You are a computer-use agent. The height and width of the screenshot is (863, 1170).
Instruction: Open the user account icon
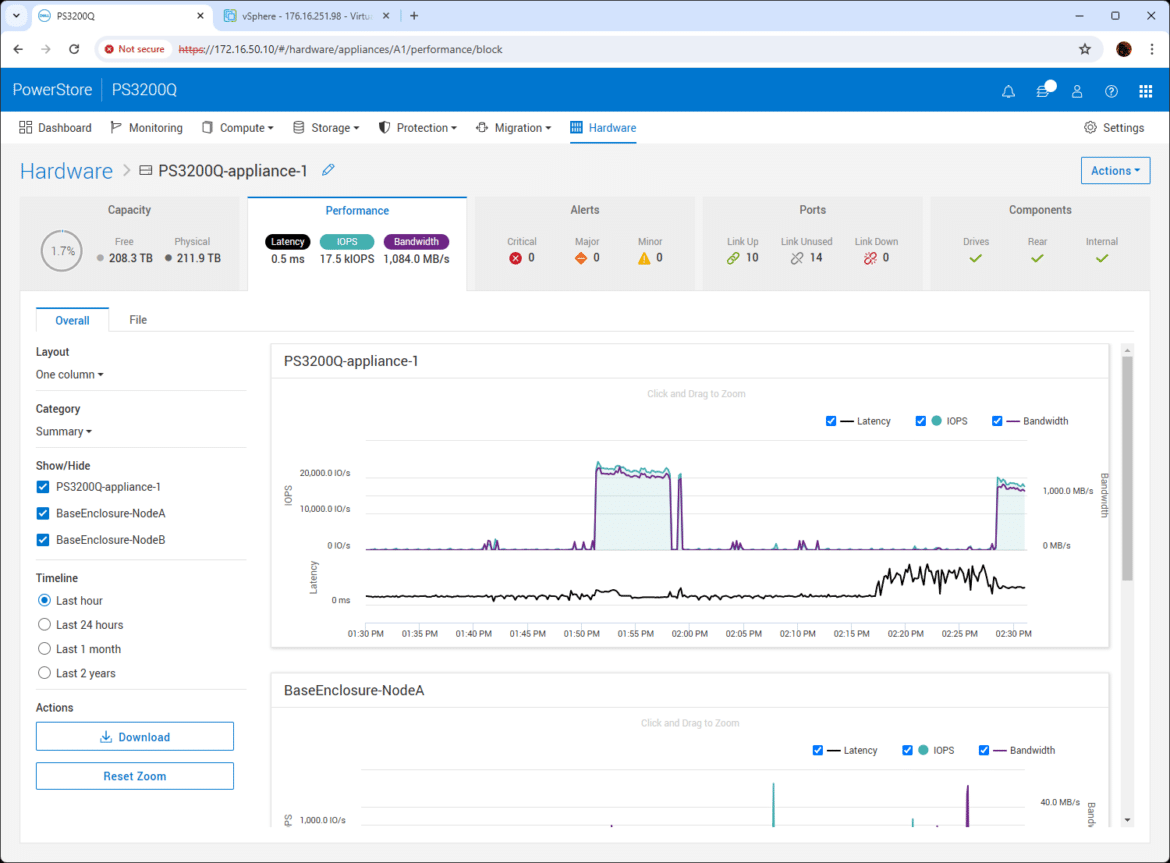coord(1077,91)
